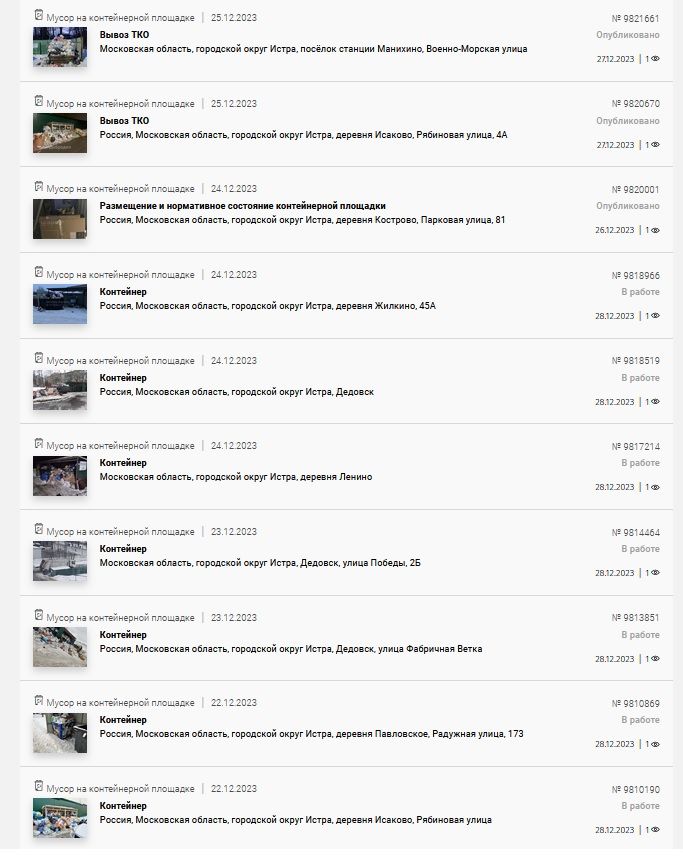Open 'Вывоз ТКО' report at Исаково, Рябиновая улица, 4А

click(x=124, y=121)
